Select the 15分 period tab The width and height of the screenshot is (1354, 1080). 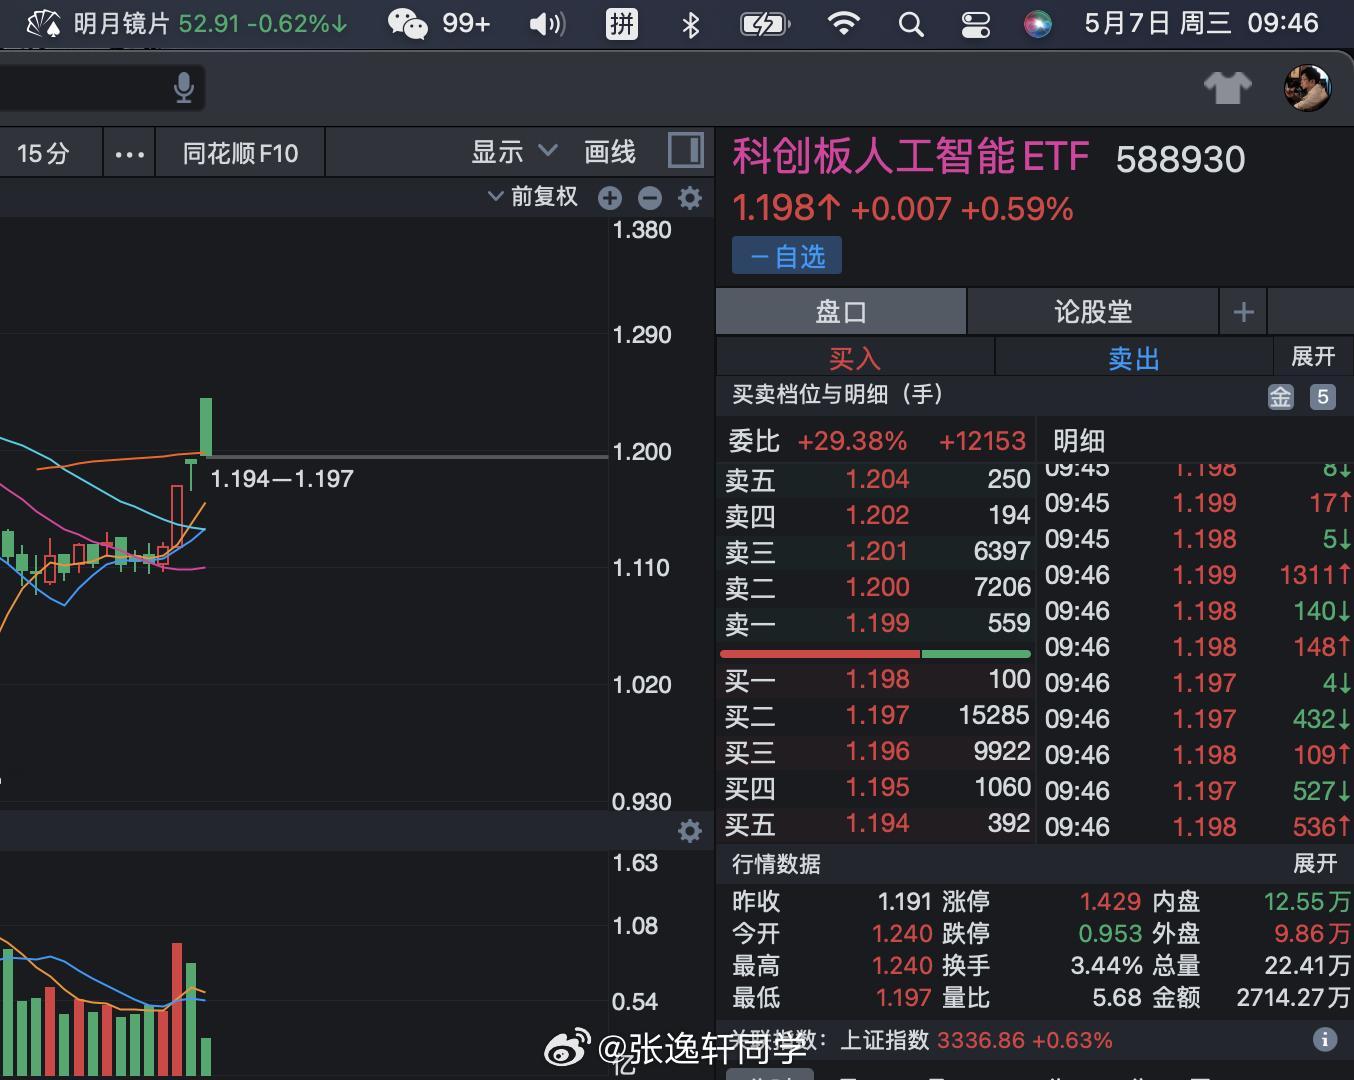click(44, 153)
